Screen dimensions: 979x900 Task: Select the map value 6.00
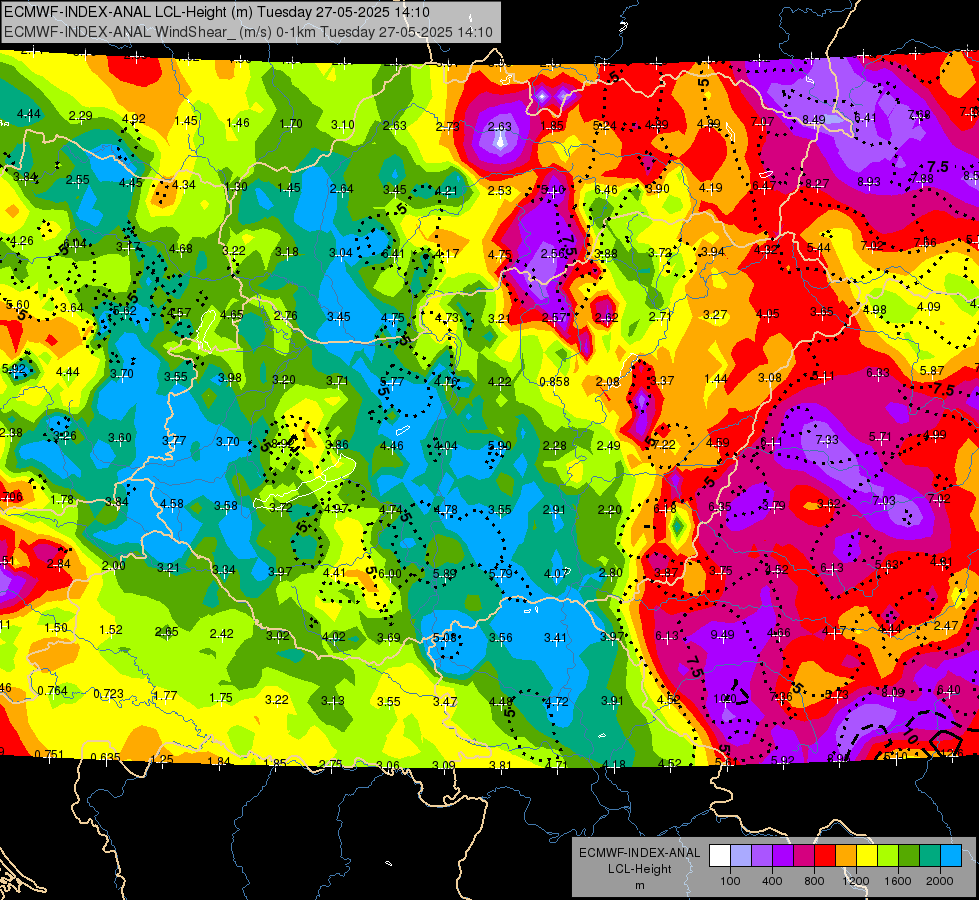tap(390, 573)
